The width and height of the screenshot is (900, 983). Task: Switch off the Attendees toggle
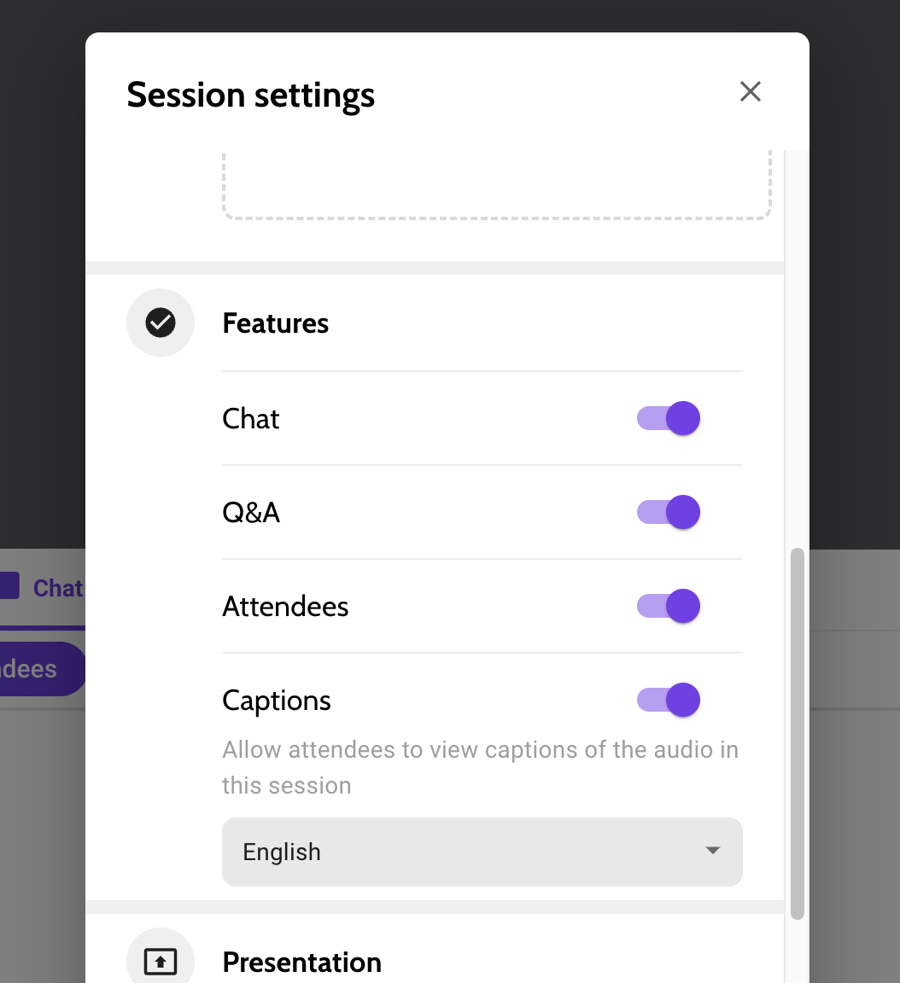[667, 606]
